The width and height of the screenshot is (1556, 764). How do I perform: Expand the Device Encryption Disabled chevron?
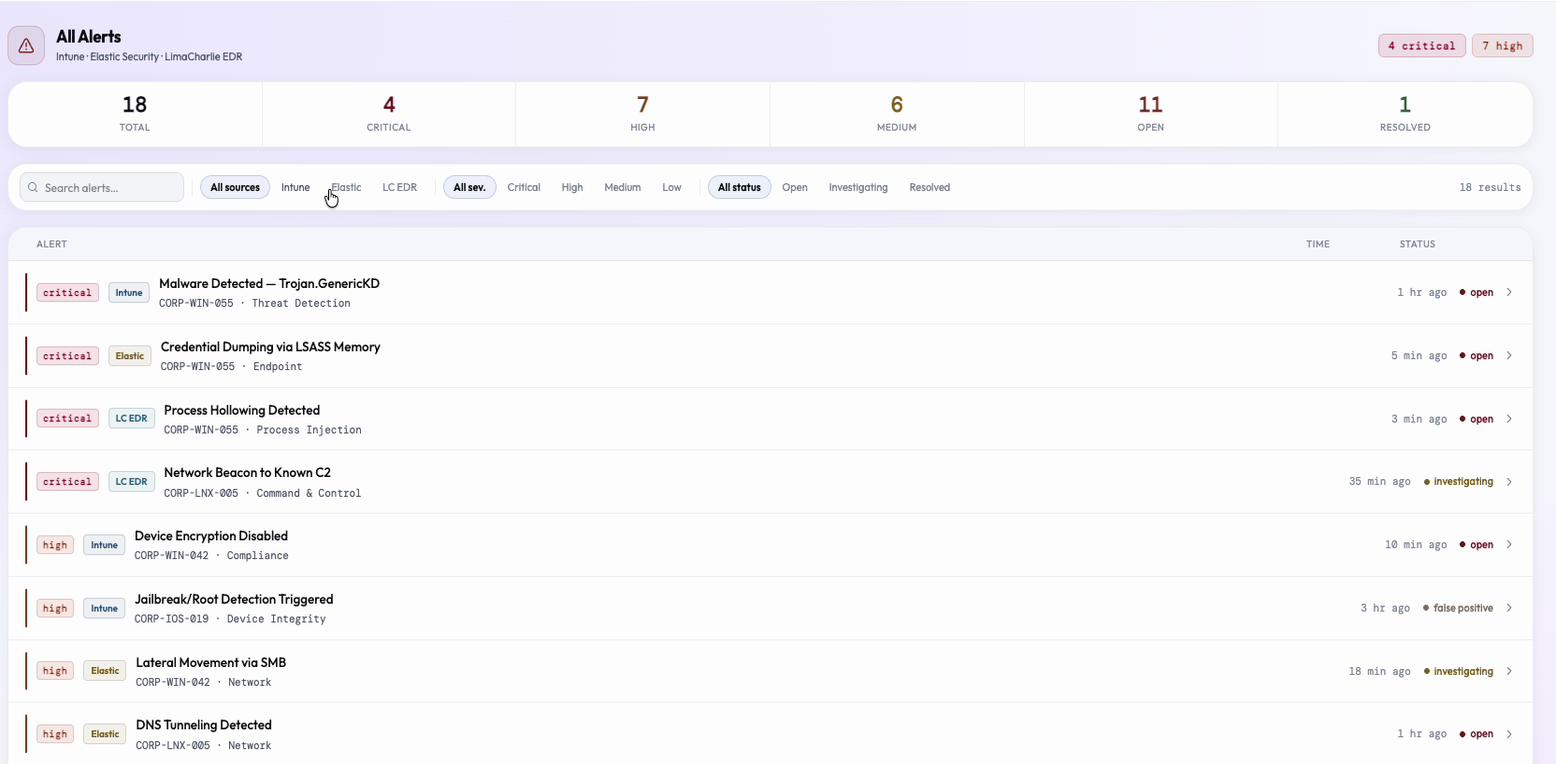tap(1509, 545)
